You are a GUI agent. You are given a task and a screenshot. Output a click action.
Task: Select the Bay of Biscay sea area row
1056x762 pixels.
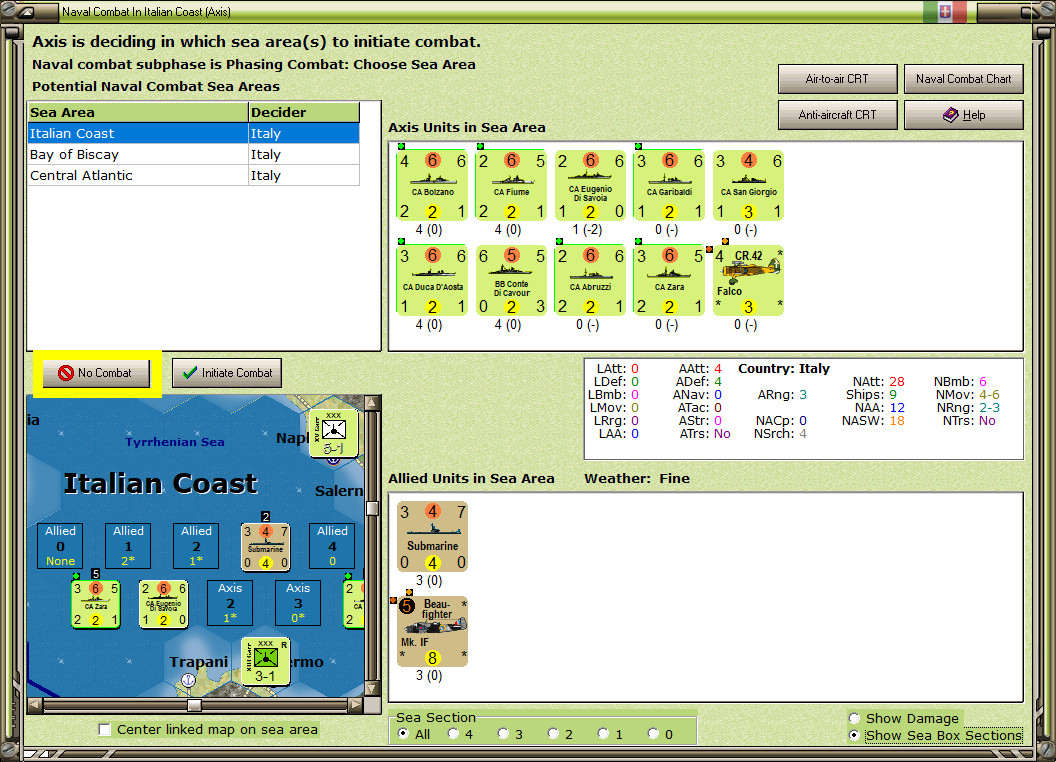[x=193, y=154]
